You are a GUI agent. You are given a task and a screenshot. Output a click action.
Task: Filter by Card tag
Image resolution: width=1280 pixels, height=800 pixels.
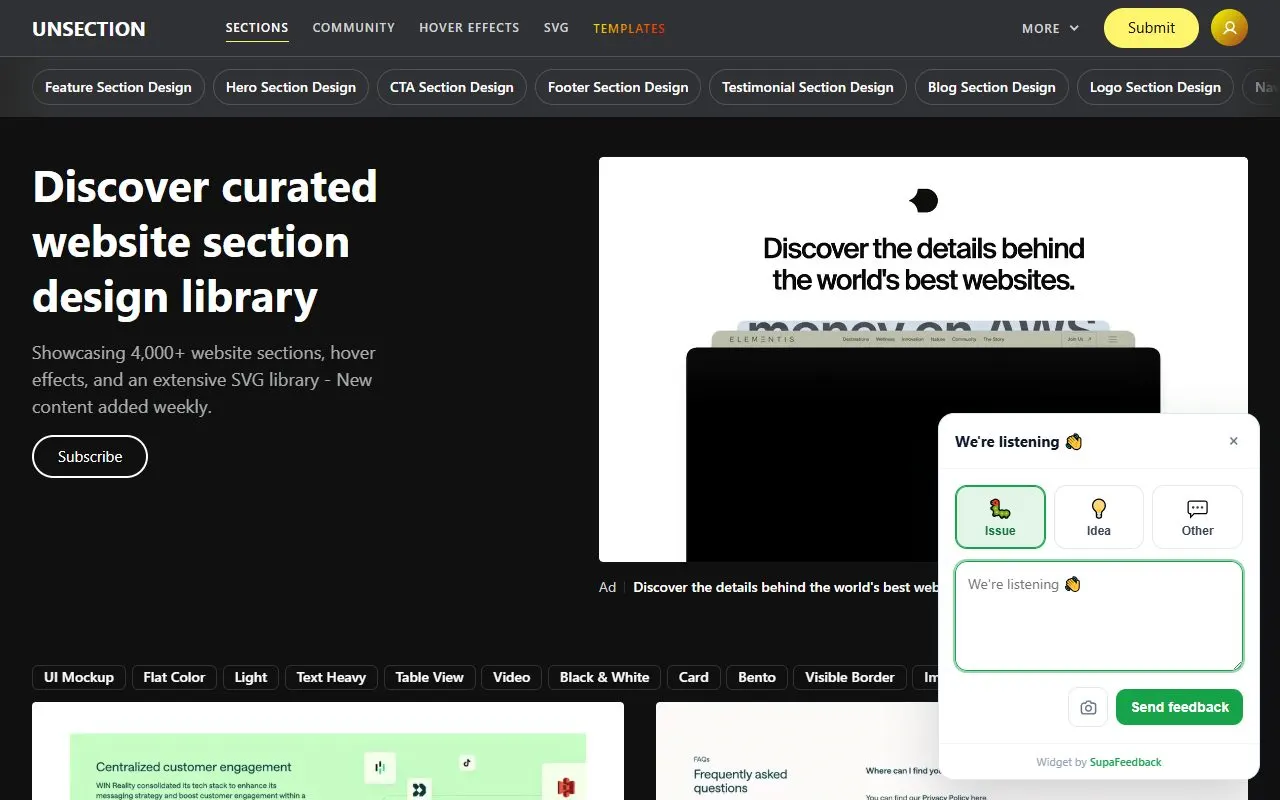click(x=694, y=677)
